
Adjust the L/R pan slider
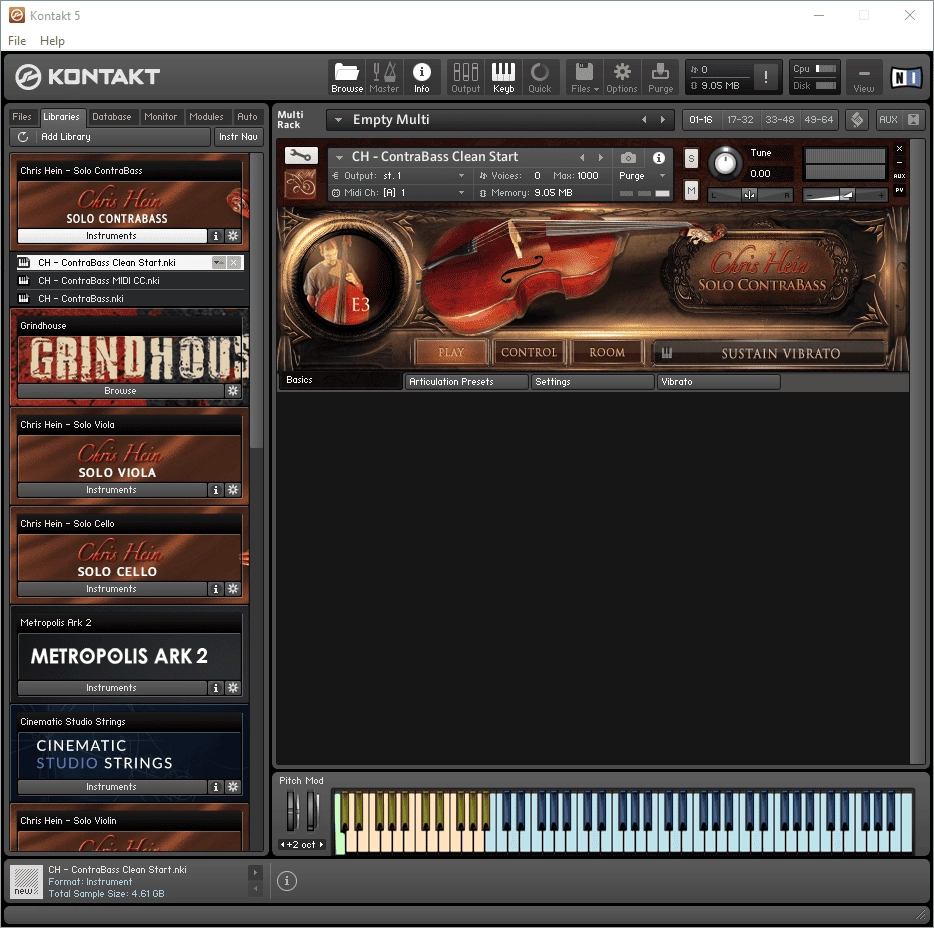(750, 195)
